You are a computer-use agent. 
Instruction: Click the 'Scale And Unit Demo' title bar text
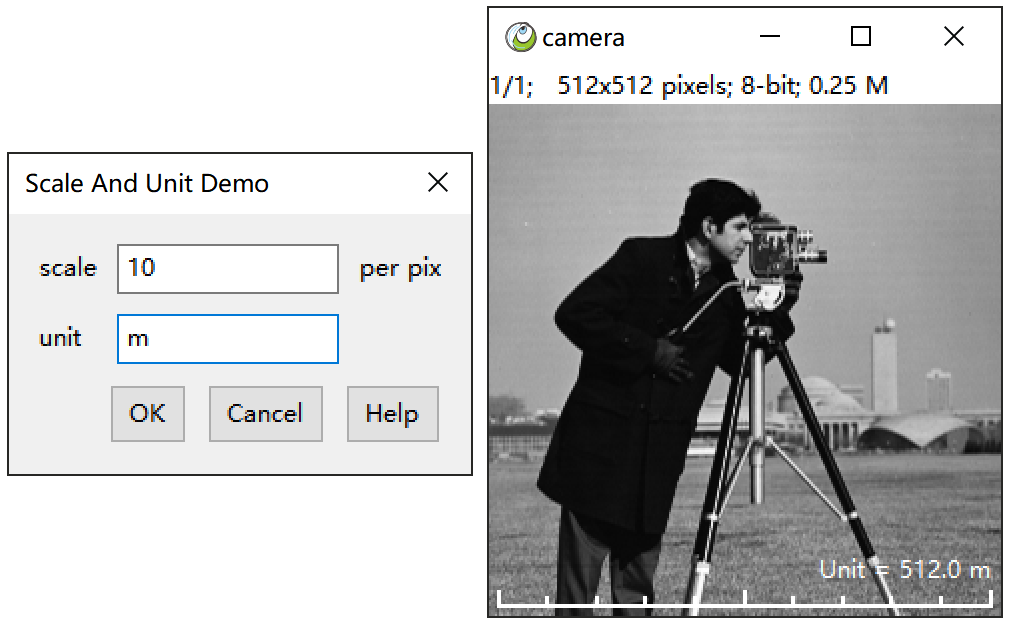pyautogui.click(x=147, y=184)
